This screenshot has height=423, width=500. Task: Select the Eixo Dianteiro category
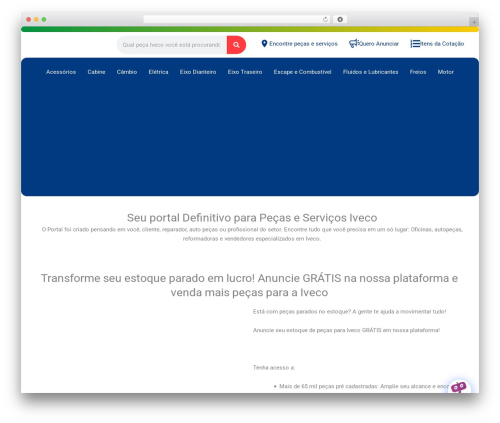198,72
